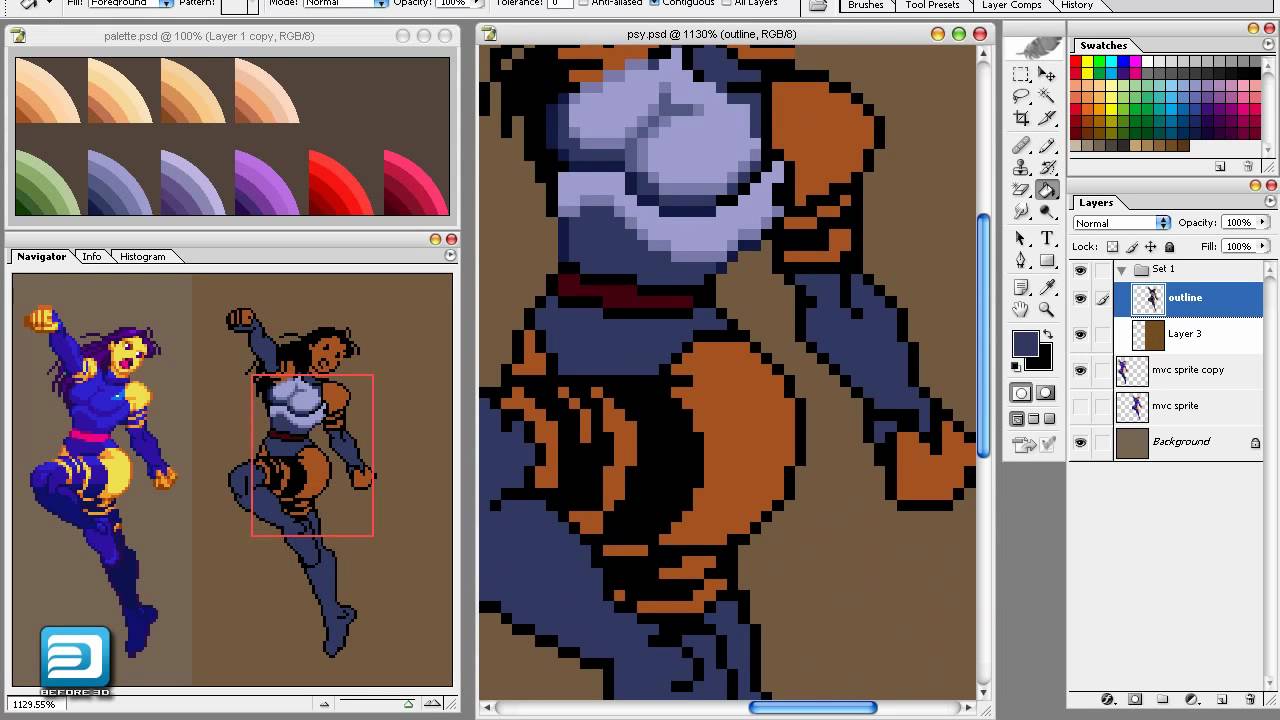
Task: Select the Healing Brush tool
Action: point(1021,146)
